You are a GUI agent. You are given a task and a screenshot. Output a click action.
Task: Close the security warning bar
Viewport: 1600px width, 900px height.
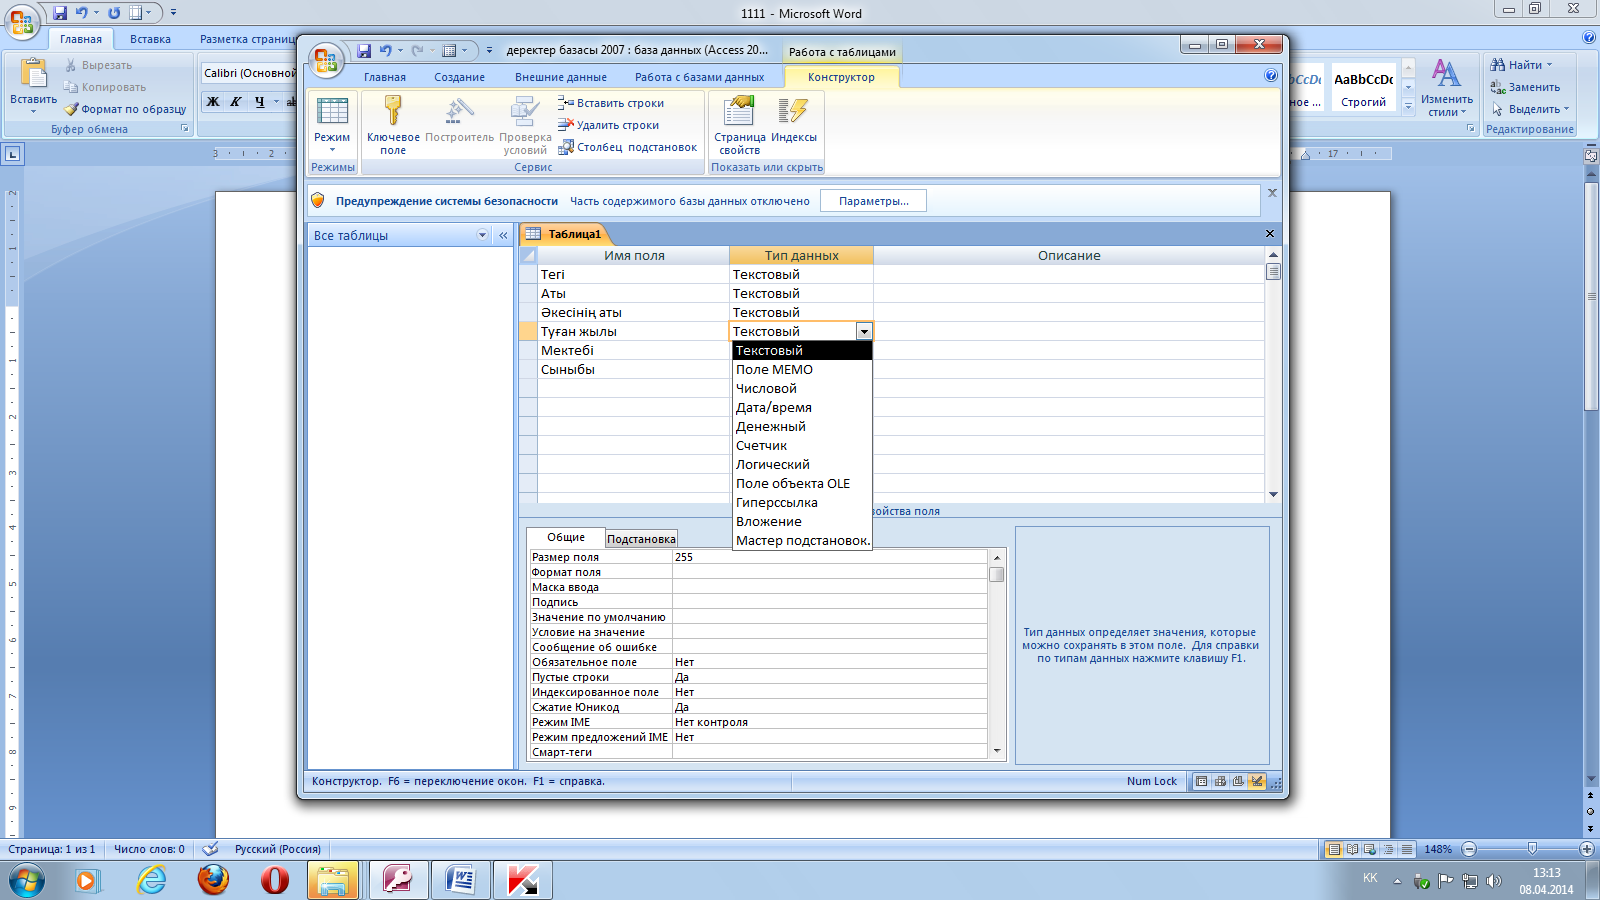point(1272,193)
